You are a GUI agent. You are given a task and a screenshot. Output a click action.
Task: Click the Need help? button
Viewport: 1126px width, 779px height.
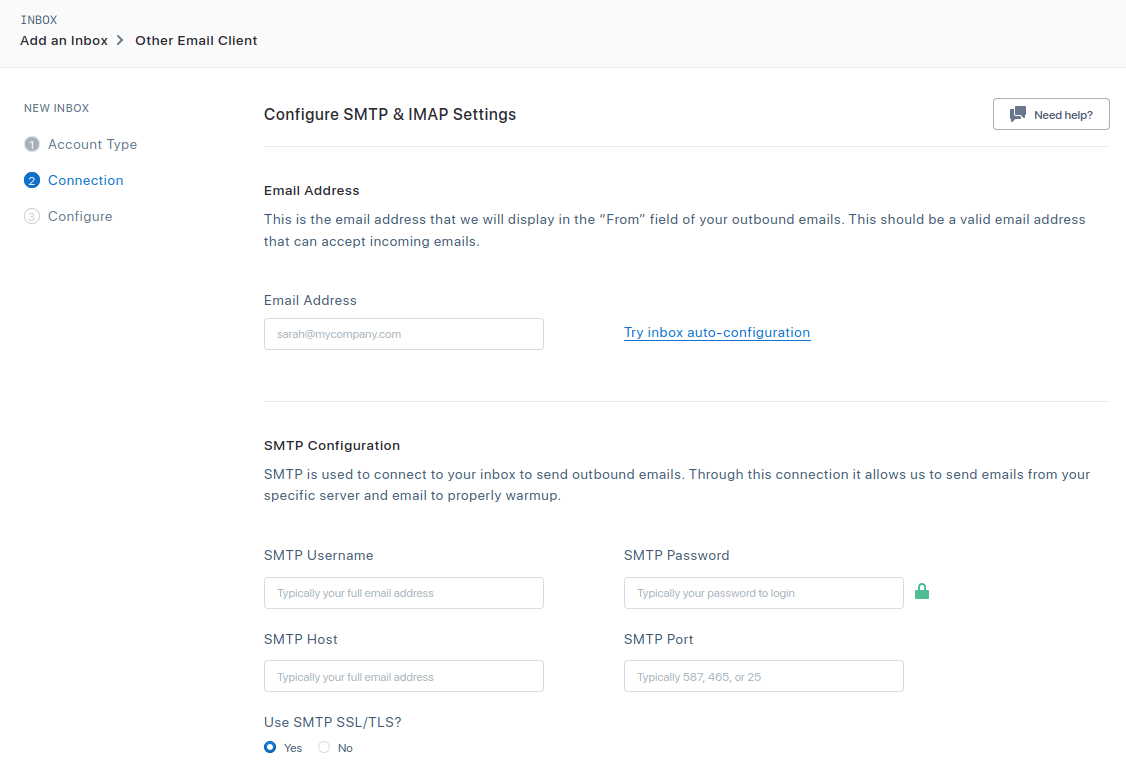click(x=1051, y=114)
